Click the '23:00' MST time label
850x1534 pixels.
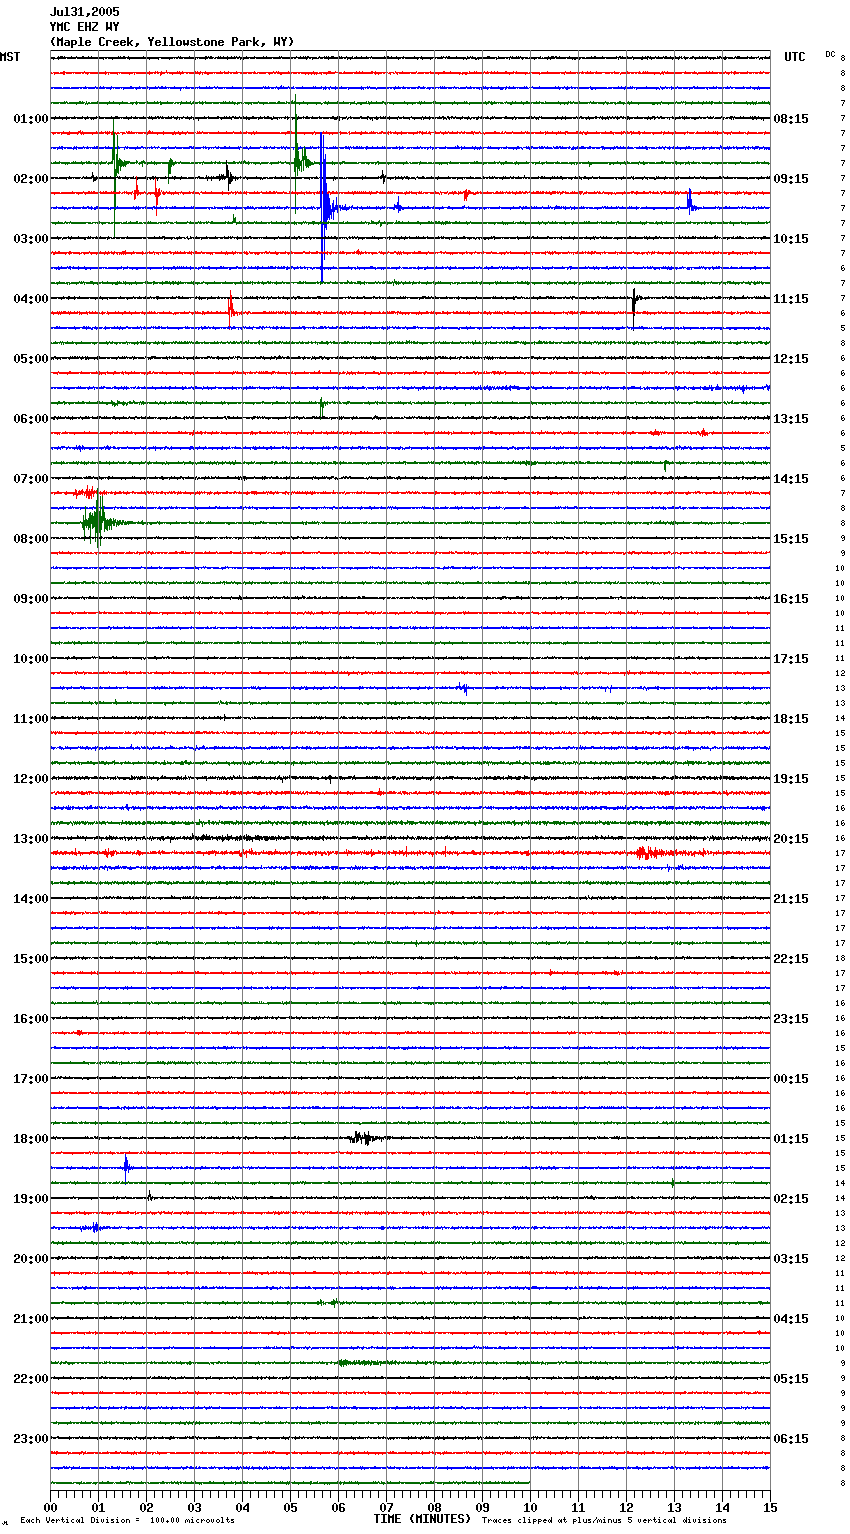31,1439
